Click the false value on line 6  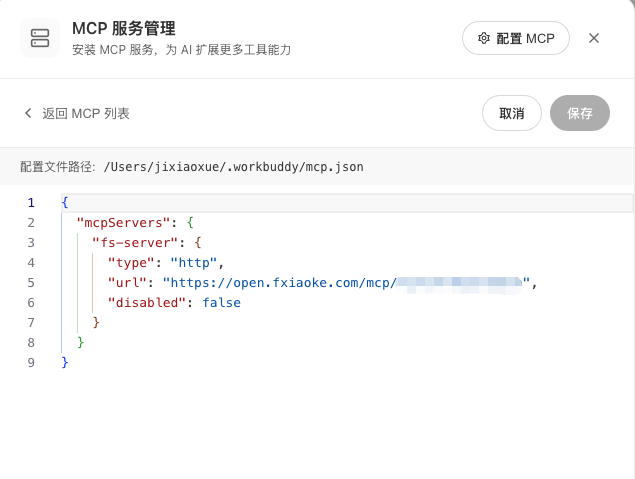(x=222, y=302)
